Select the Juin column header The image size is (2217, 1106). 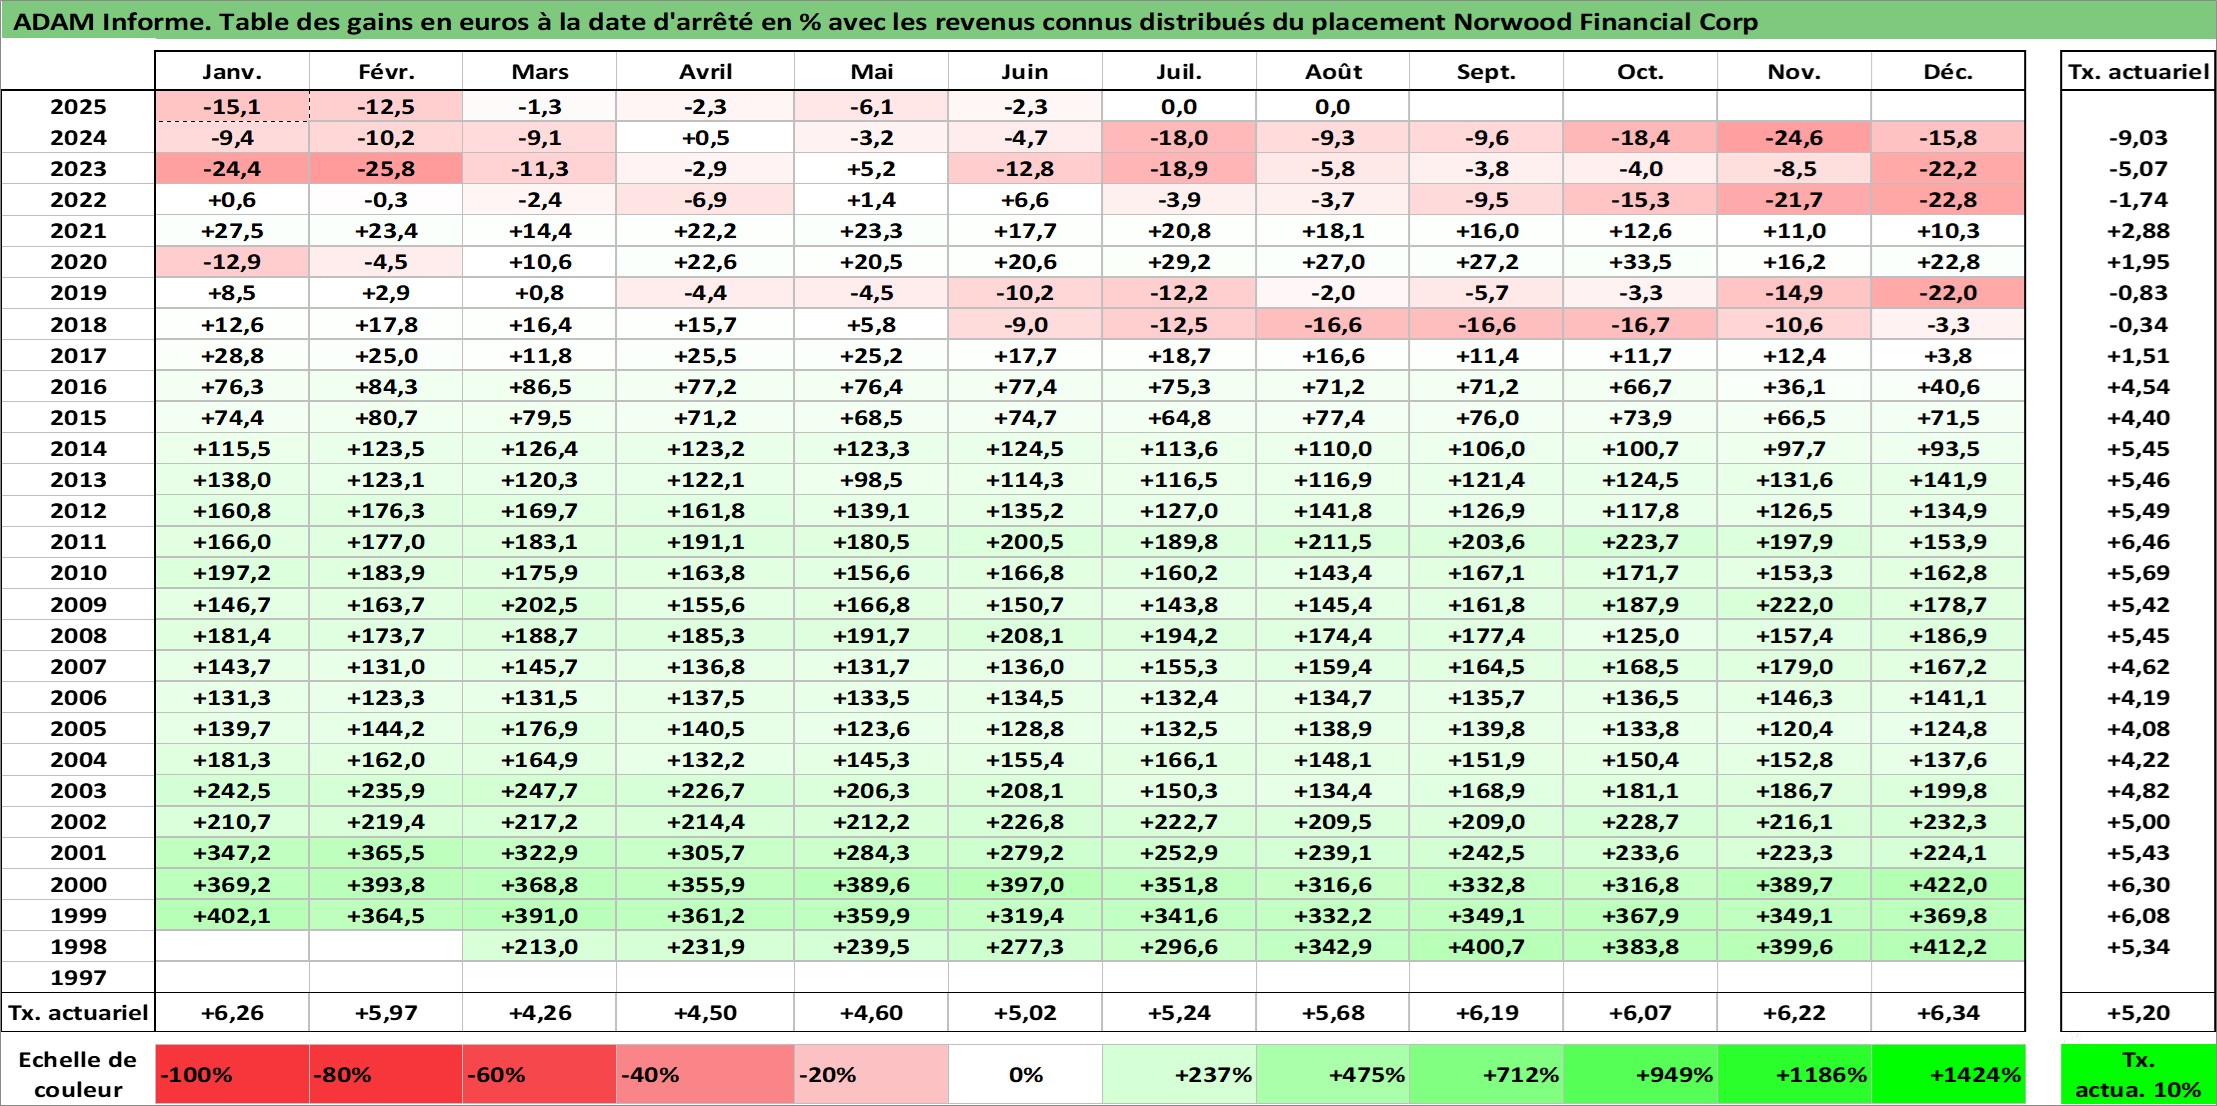(1025, 72)
